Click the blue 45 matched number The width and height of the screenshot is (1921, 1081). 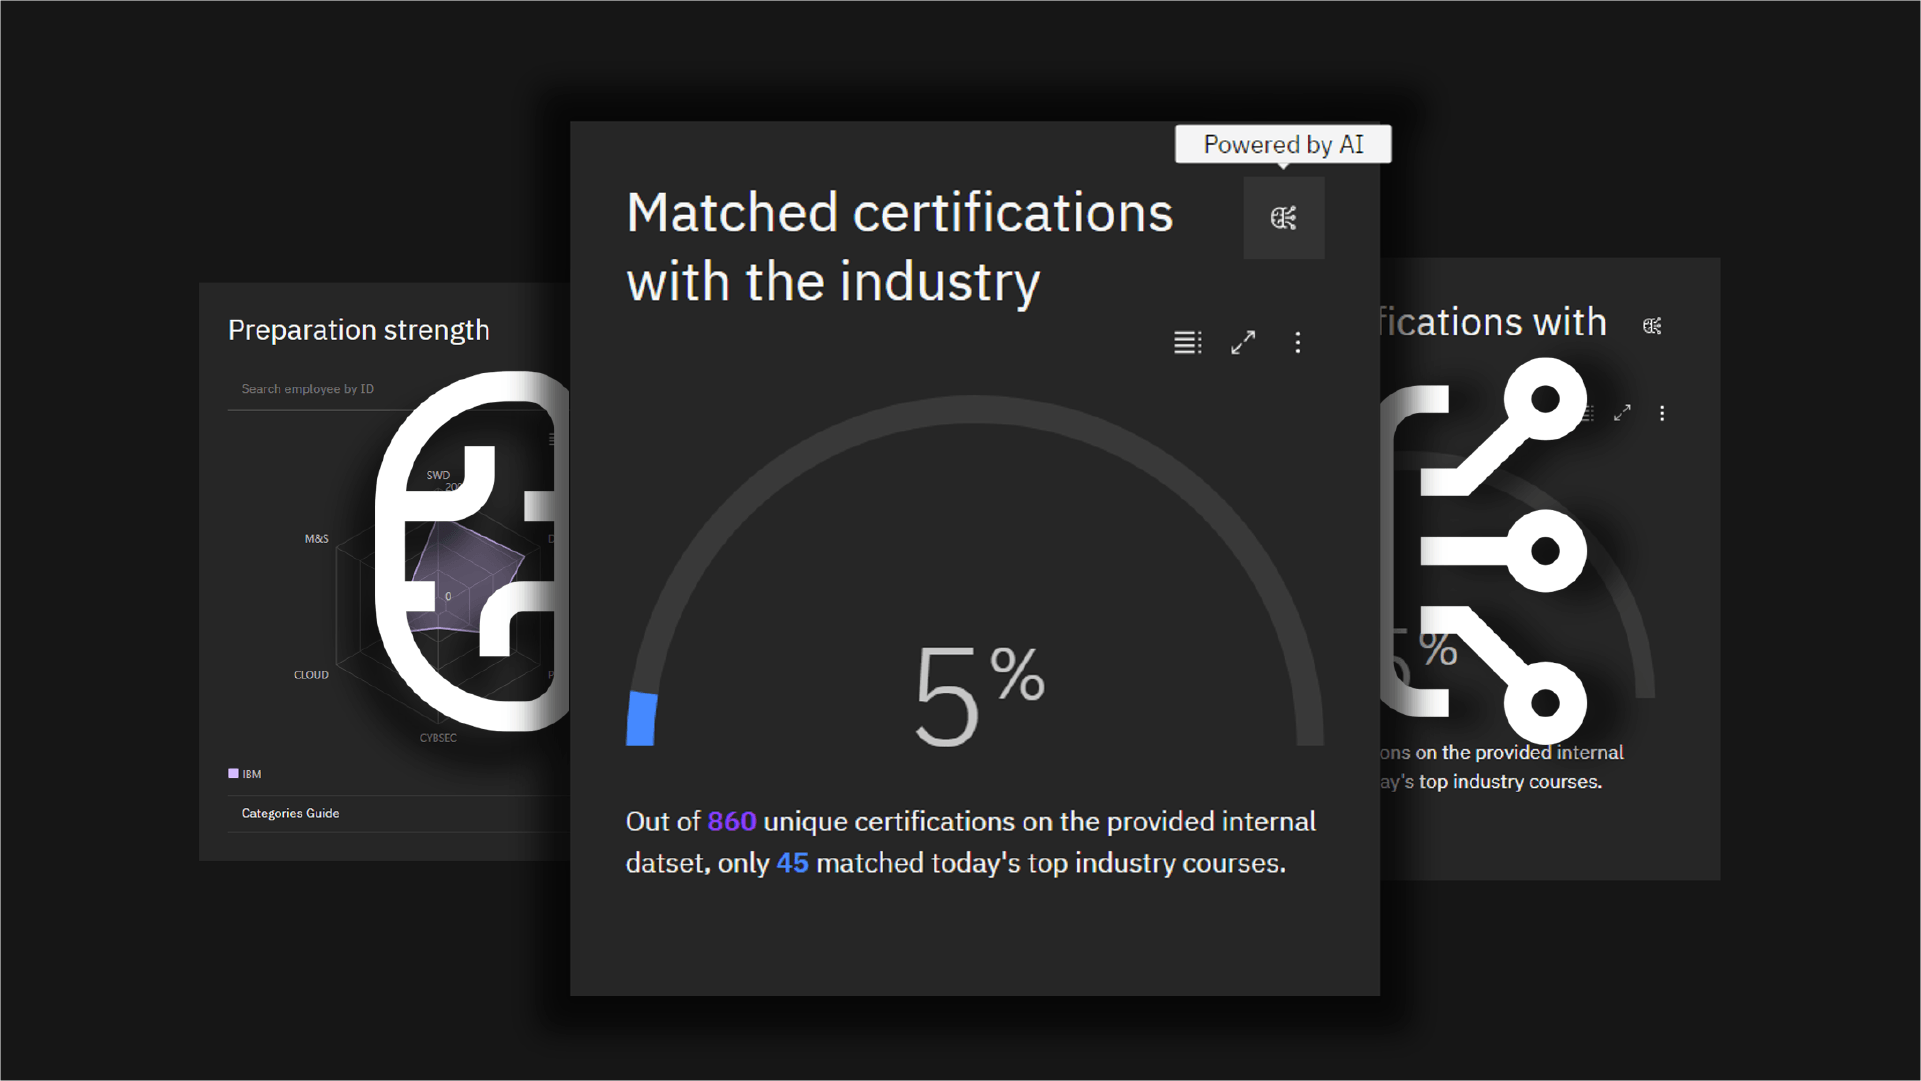(792, 863)
